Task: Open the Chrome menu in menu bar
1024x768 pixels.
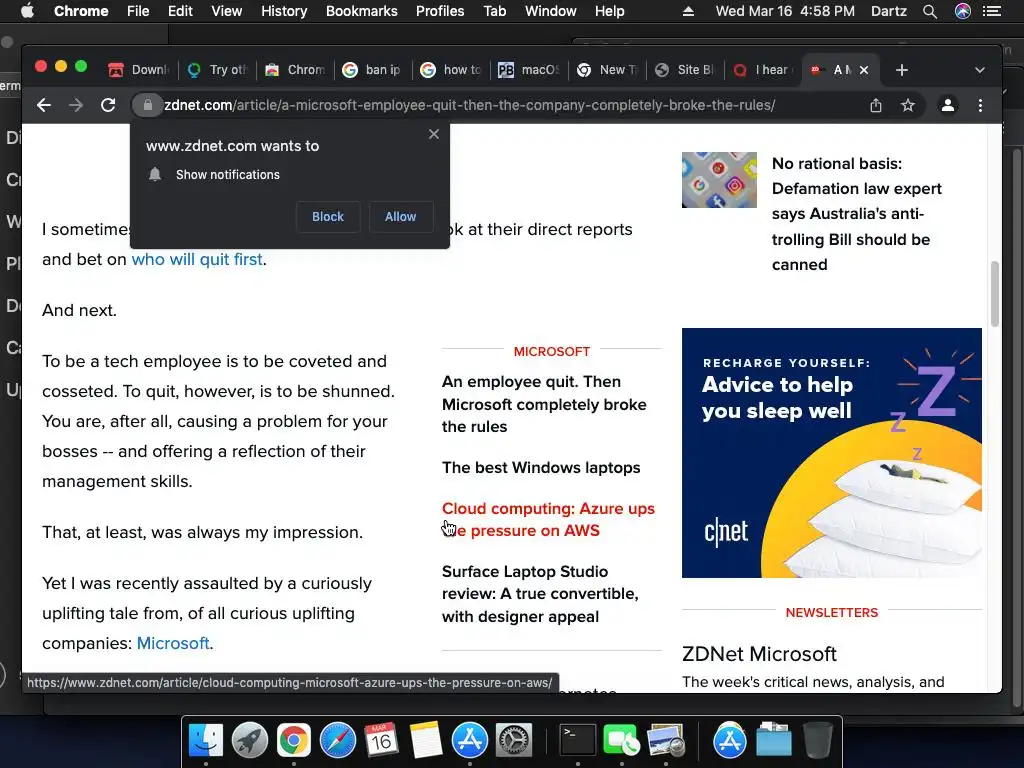Action: pos(81,11)
